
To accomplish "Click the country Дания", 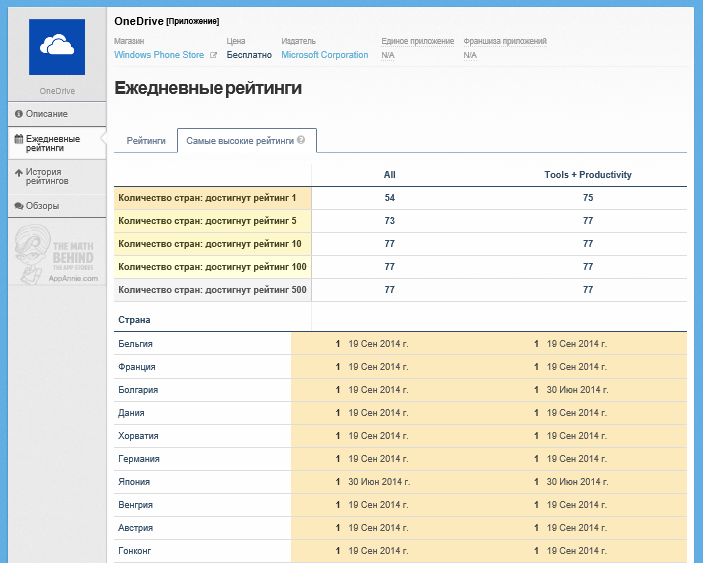I will point(131,413).
